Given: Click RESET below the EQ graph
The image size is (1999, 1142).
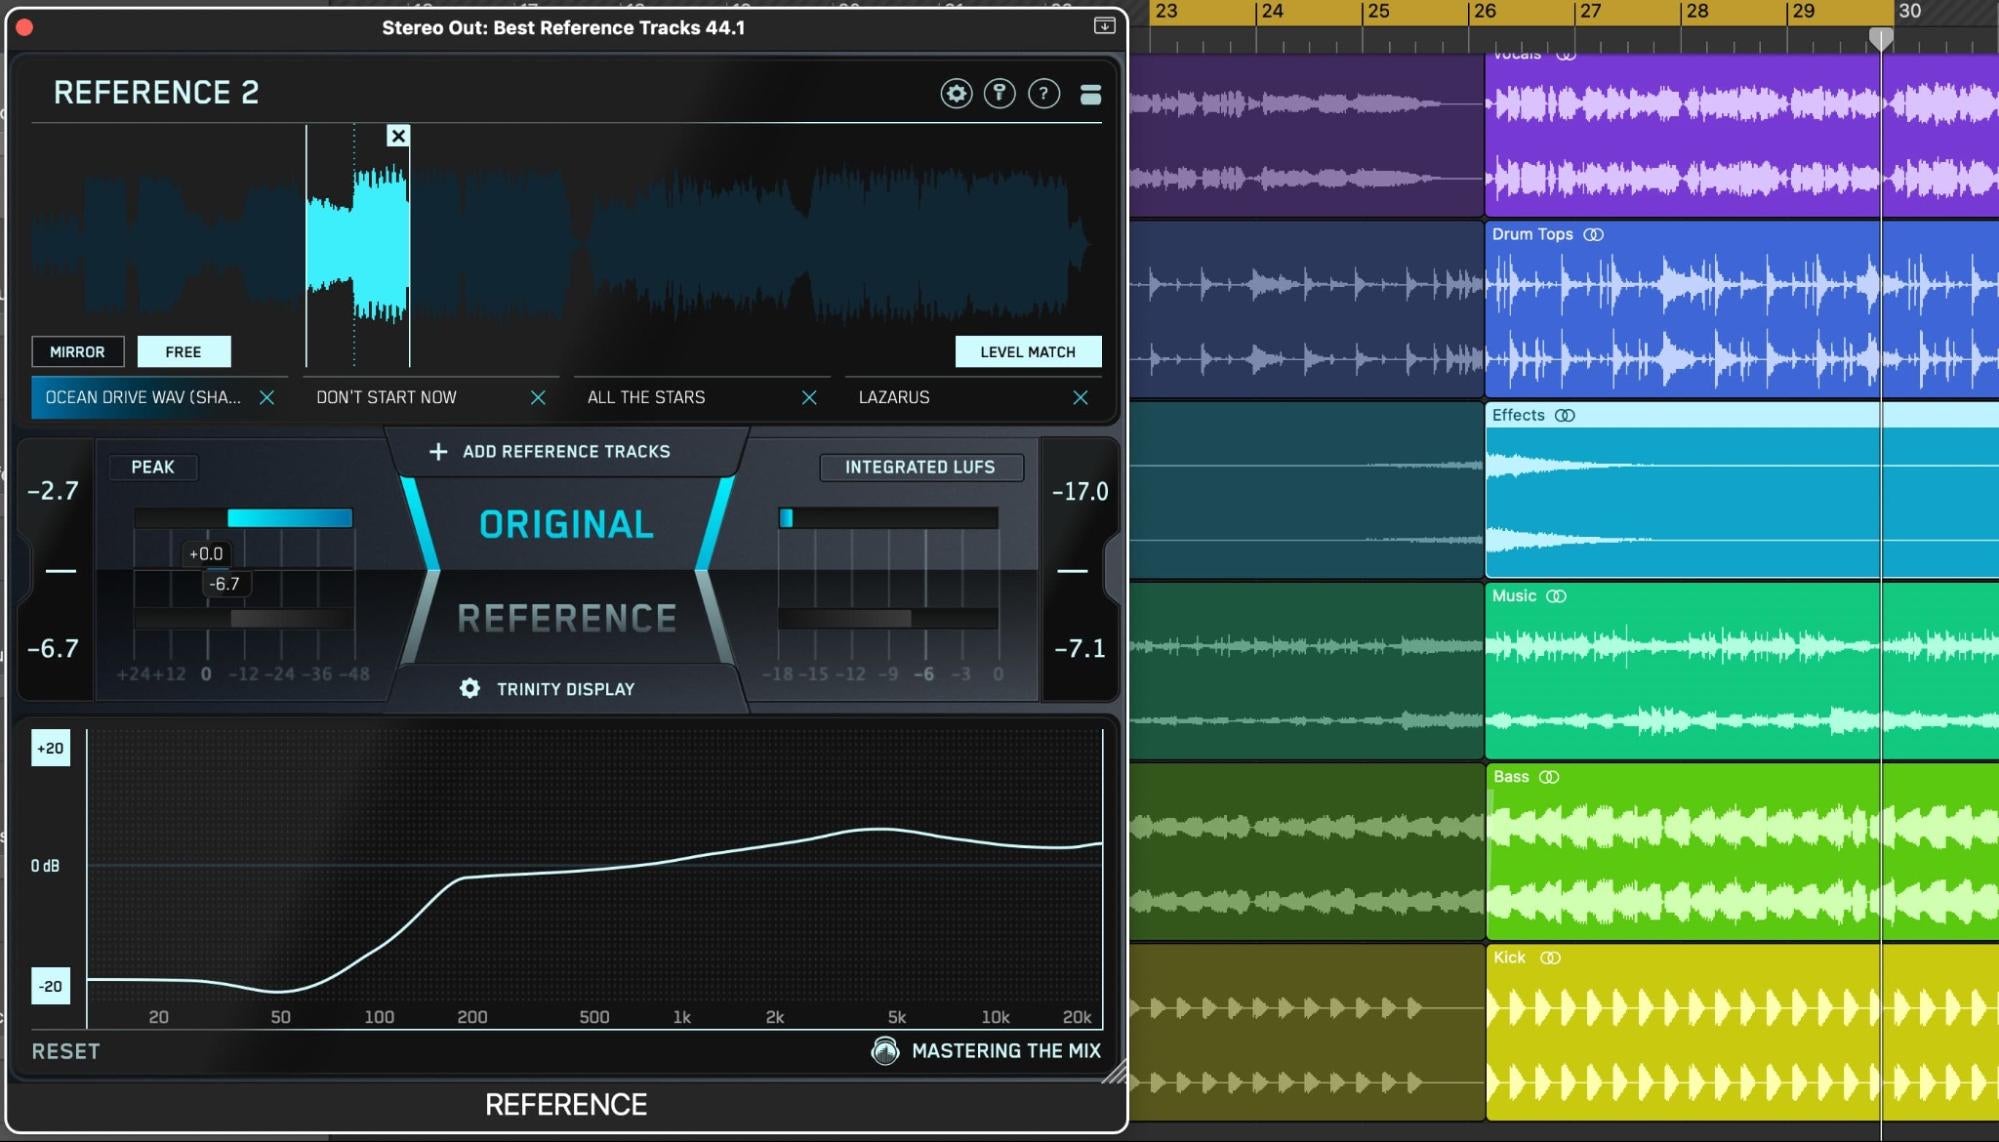Looking at the screenshot, I should (x=66, y=1051).
